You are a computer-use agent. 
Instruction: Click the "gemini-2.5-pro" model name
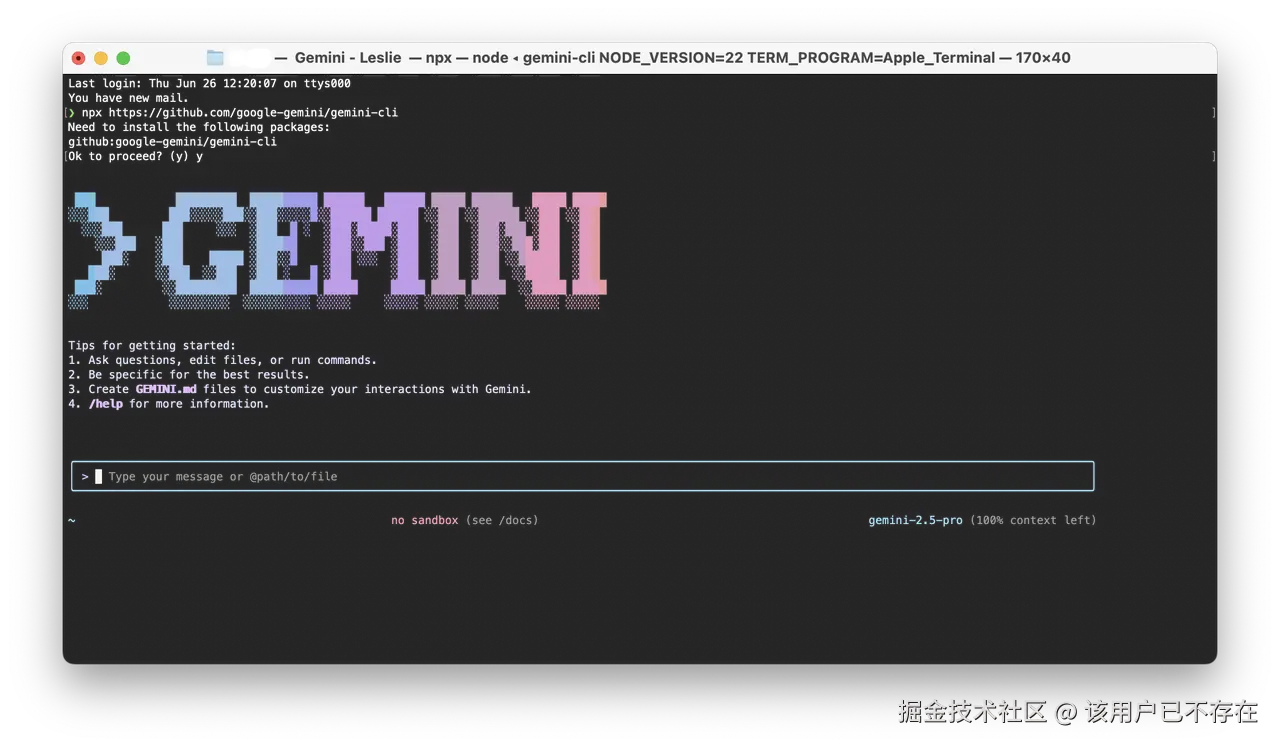(x=916, y=520)
